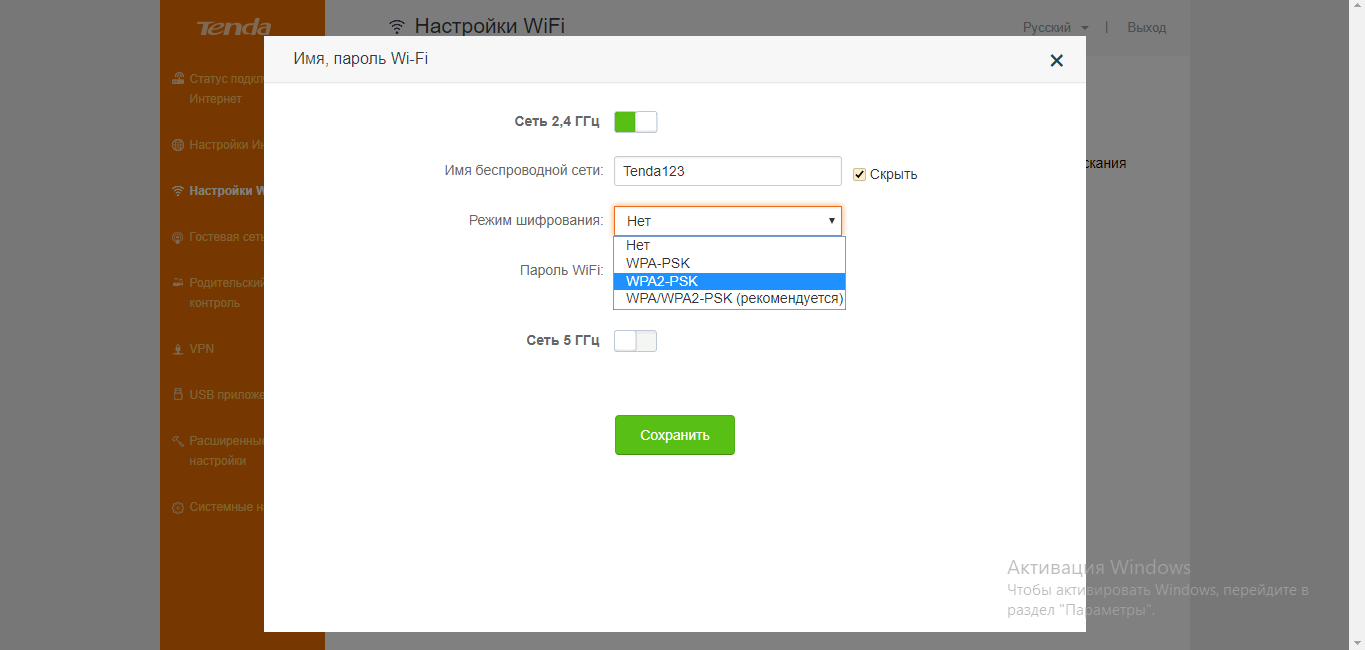1365x650 pixels.
Task: Click the Parental control icon in sidebar
Action: tap(178, 283)
